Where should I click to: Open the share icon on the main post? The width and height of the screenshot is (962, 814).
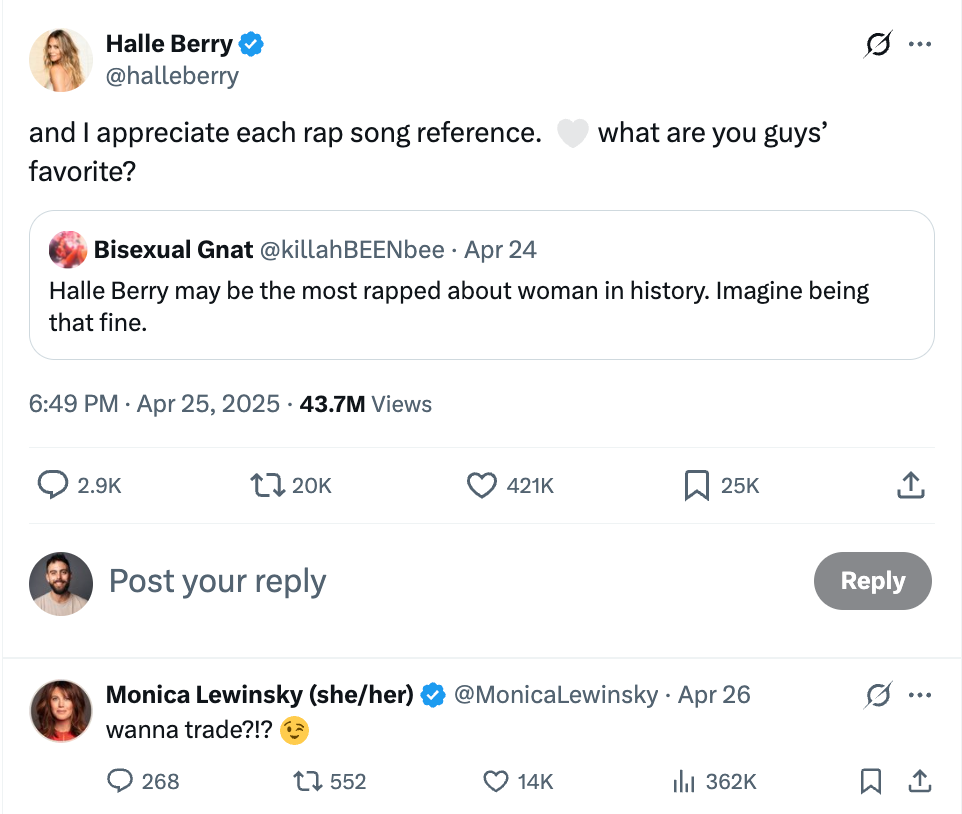pos(910,484)
